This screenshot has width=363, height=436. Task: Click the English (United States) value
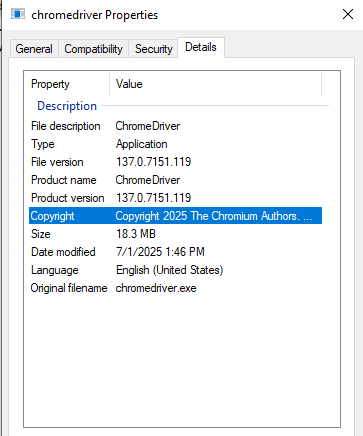coord(169,270)
